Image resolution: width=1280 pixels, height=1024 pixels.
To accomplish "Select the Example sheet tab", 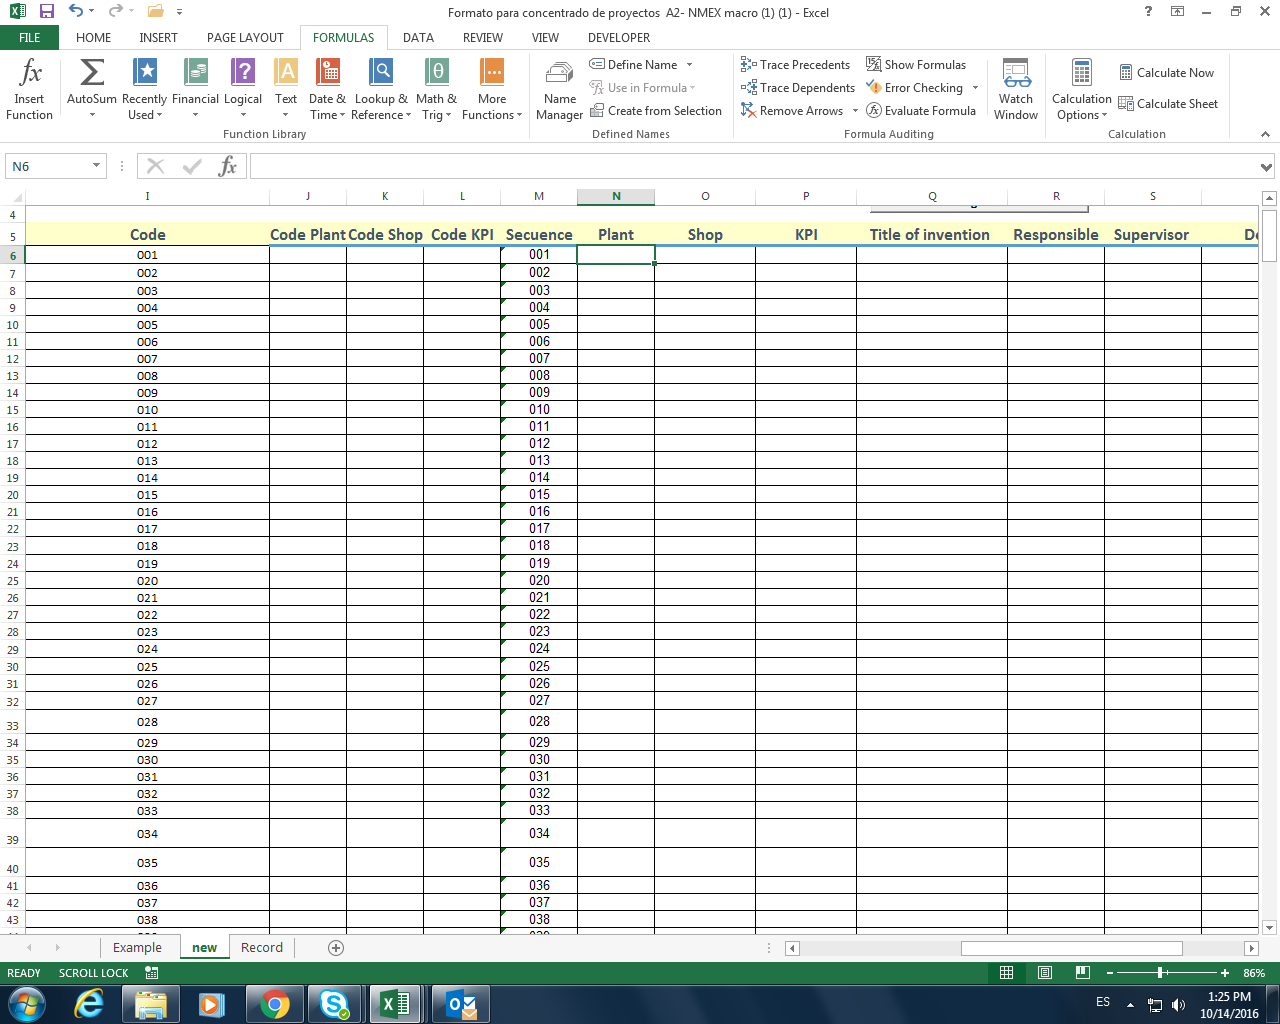I will click(x=137, y=948).
